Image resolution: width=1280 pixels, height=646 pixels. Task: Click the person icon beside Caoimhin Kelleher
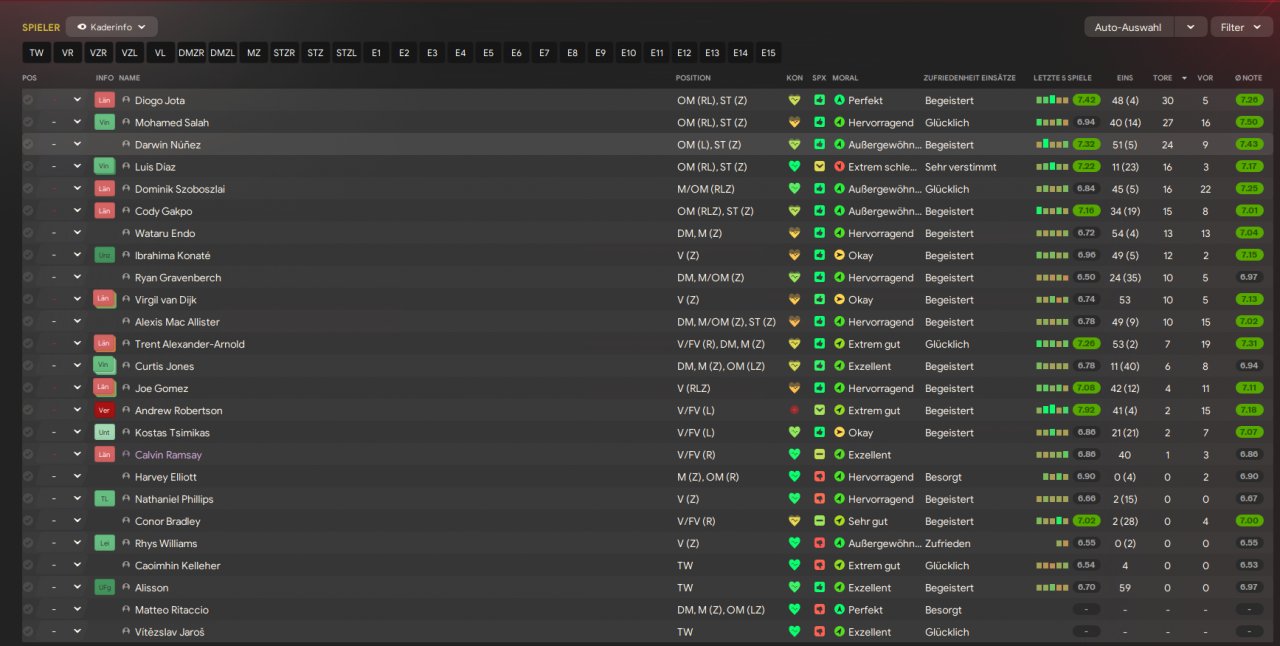pyautogui.click(x=126, y=565)
